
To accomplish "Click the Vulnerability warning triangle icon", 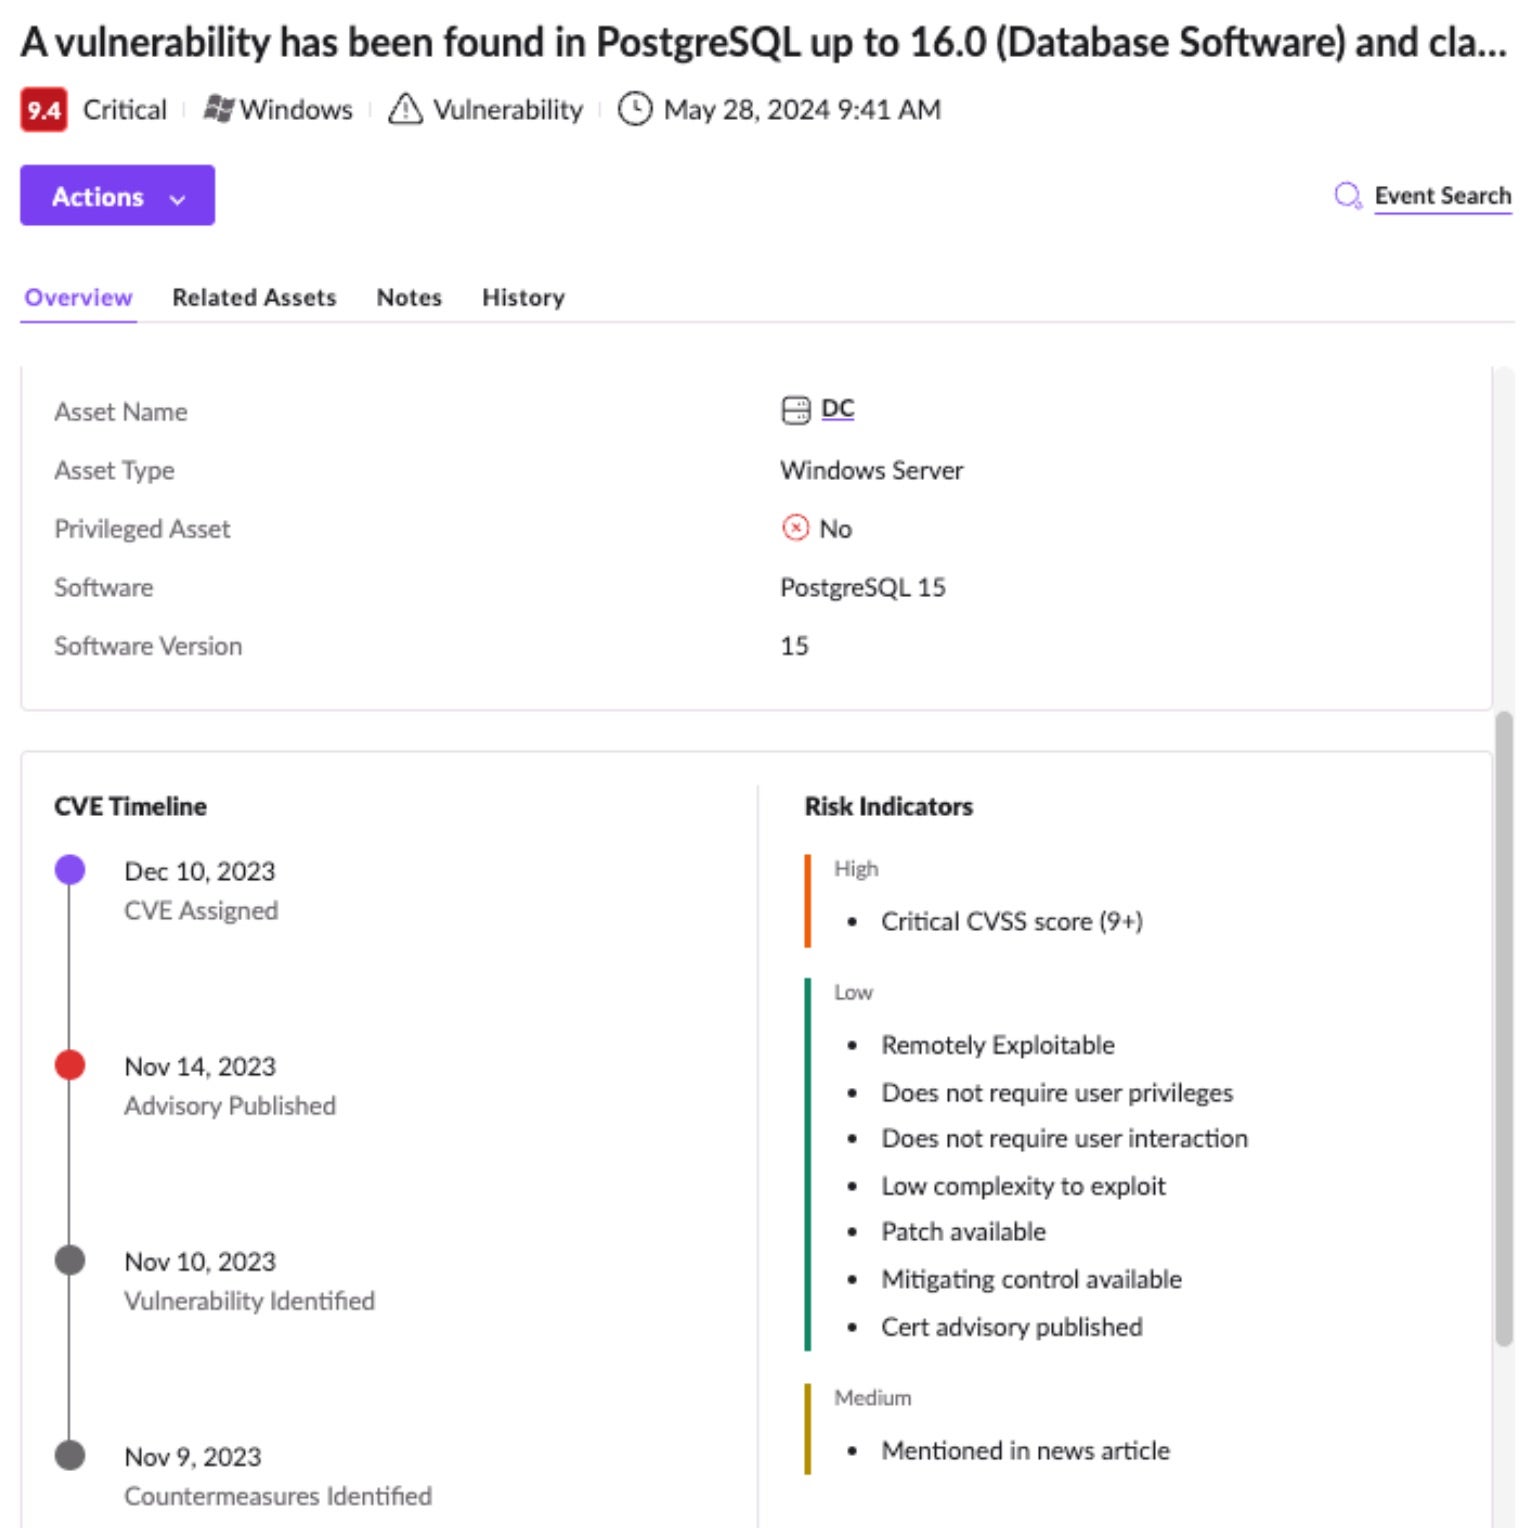I will [405, 109].
